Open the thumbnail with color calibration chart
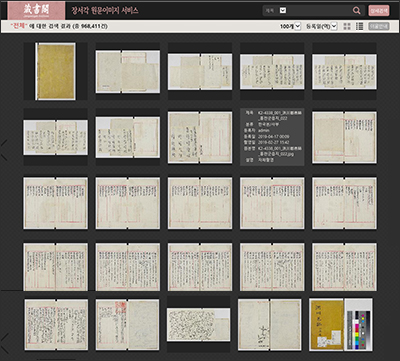This screenshot has height=361, width=400. [x=341, y=325]
